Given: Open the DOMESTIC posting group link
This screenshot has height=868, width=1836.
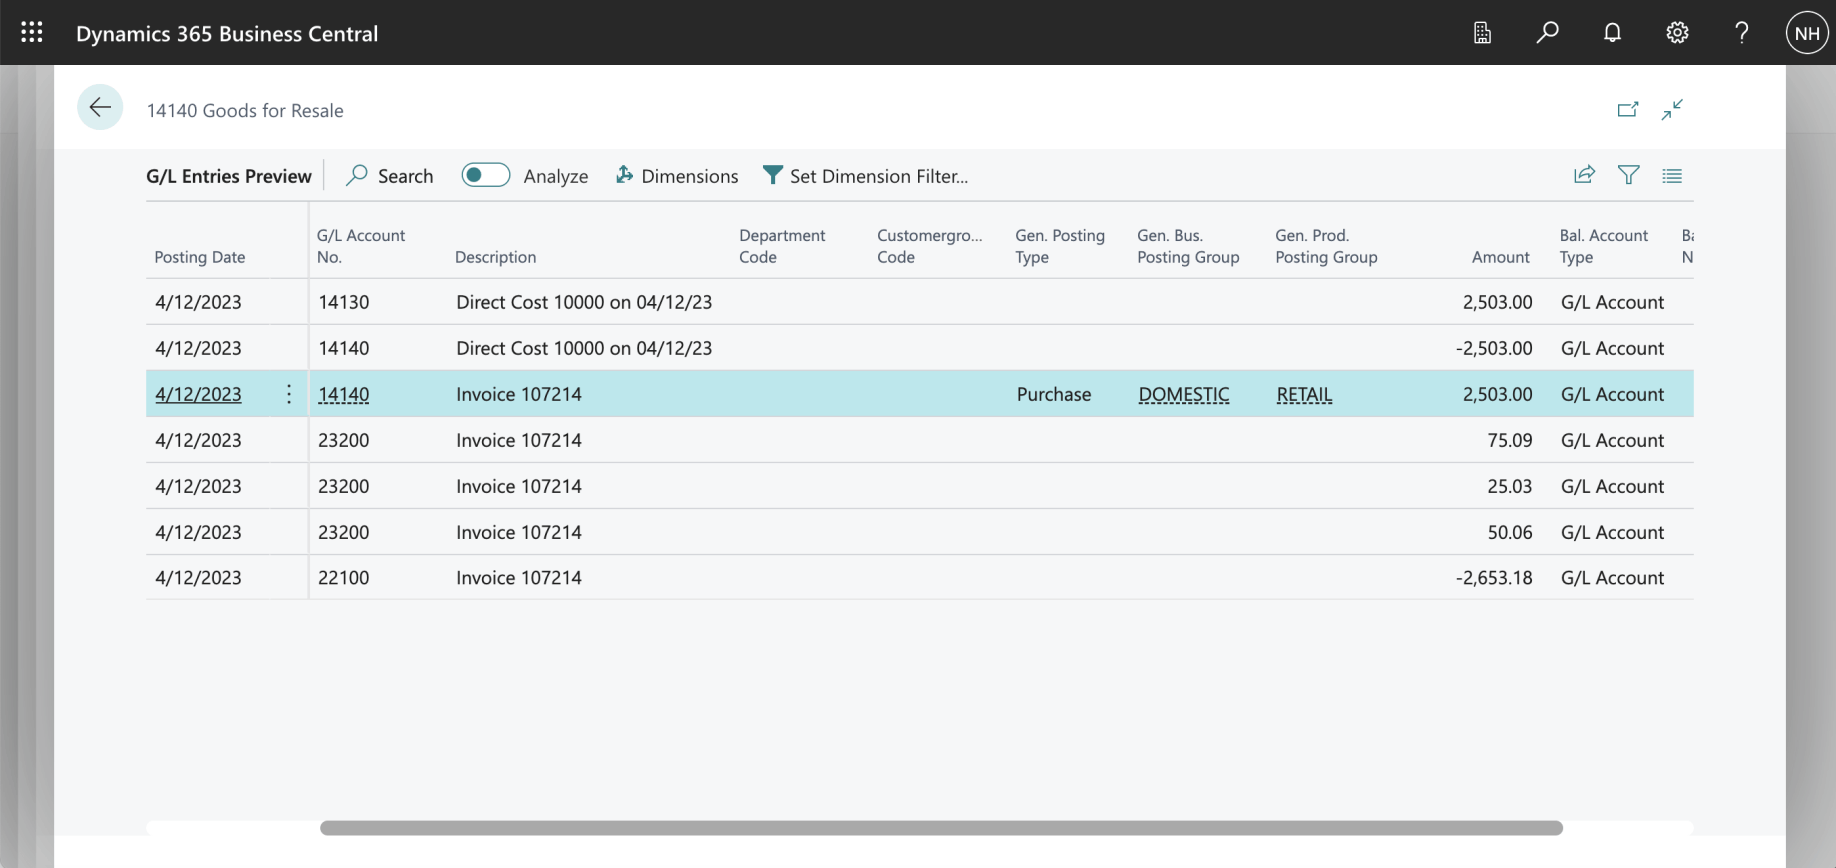Looking at the screenshot, I should pos(1184,394).
